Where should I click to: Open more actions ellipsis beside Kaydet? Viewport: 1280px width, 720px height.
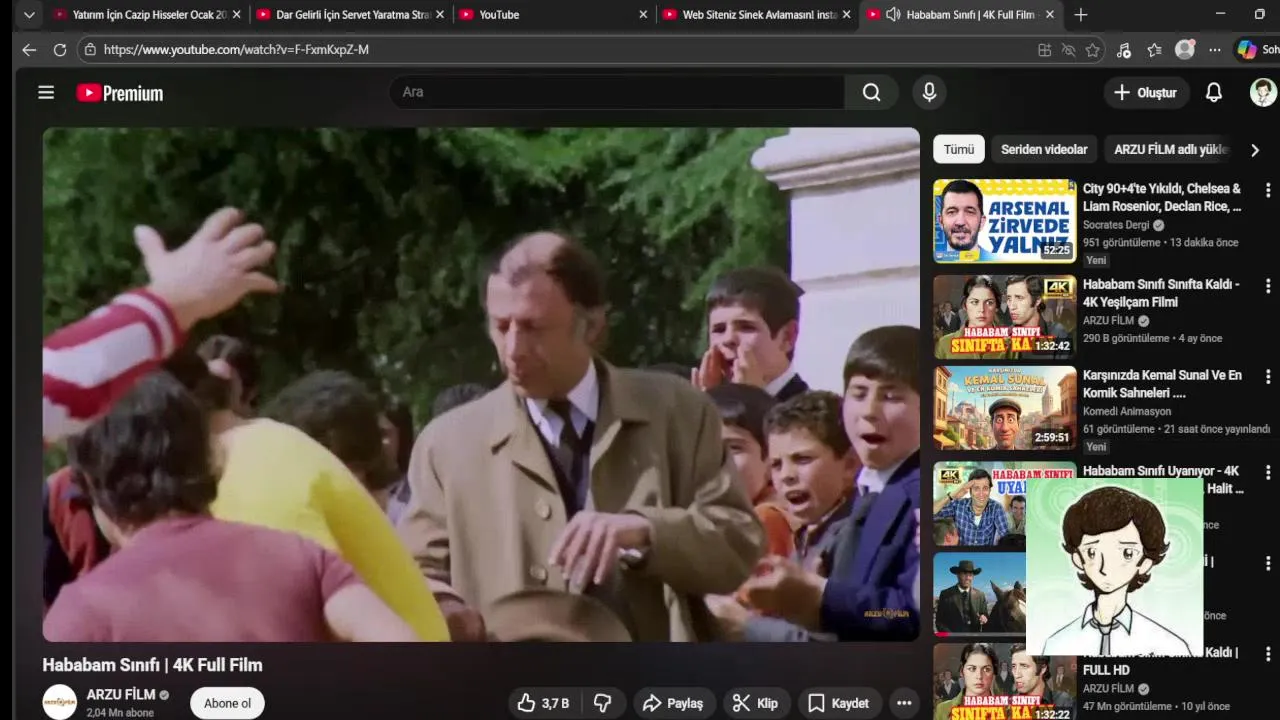point(904,703)
